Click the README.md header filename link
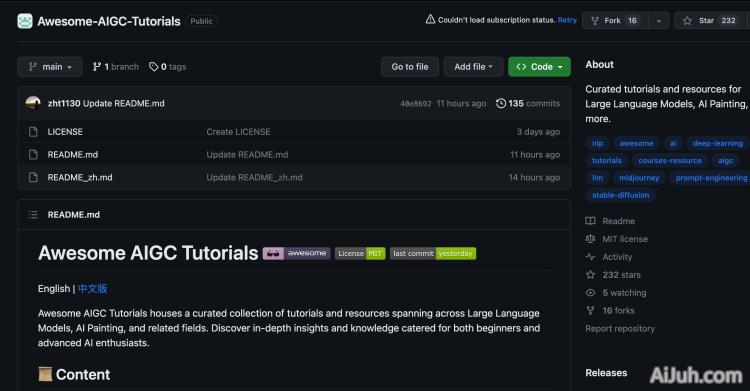 coord(74,215)
